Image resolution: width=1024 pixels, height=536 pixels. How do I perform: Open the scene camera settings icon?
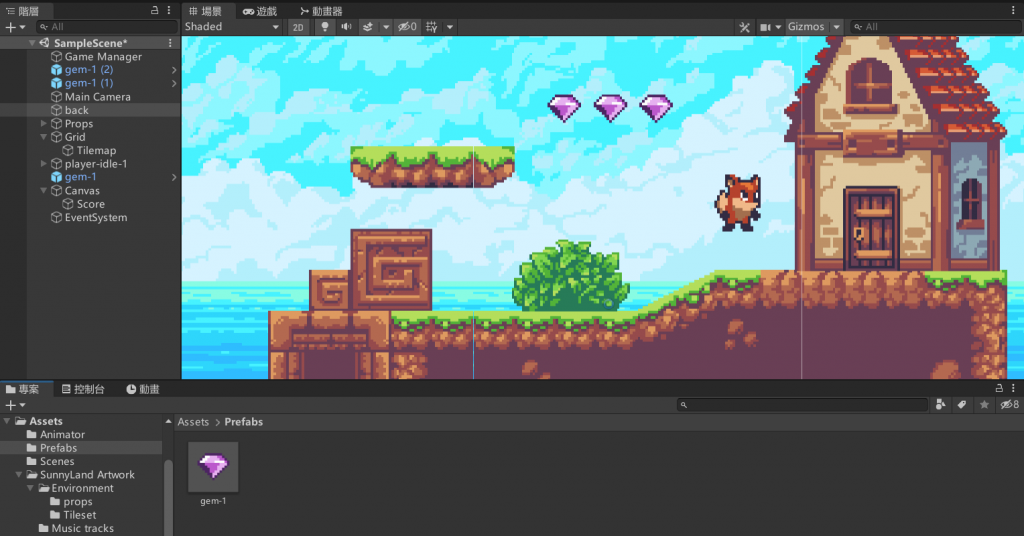[x=765, y=27]
